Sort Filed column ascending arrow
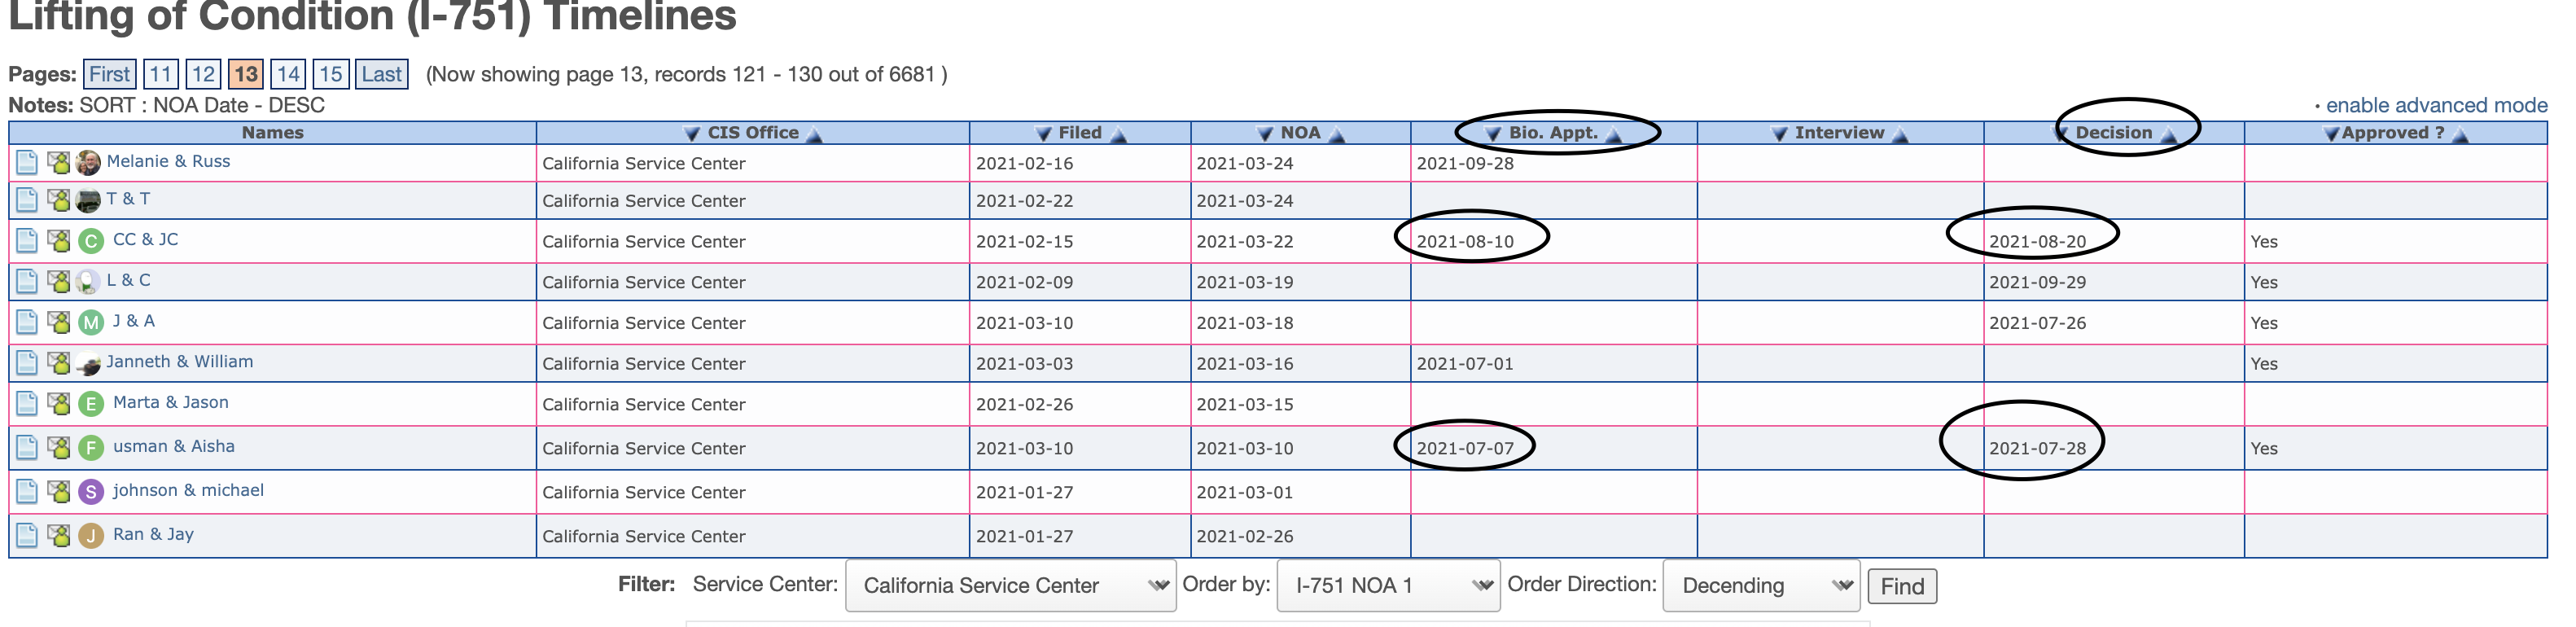Screen dimensions: 2576x627 (x=1119, y=134)
